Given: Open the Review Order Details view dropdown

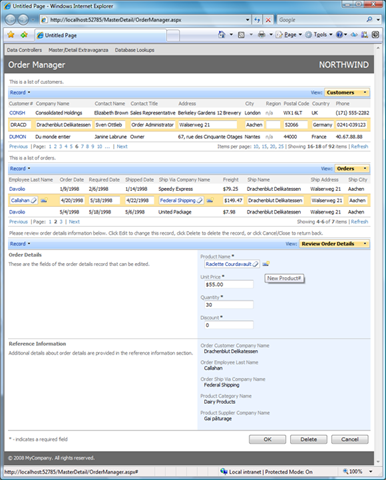Looking at the screenshot, I should [x=365, y=244].
